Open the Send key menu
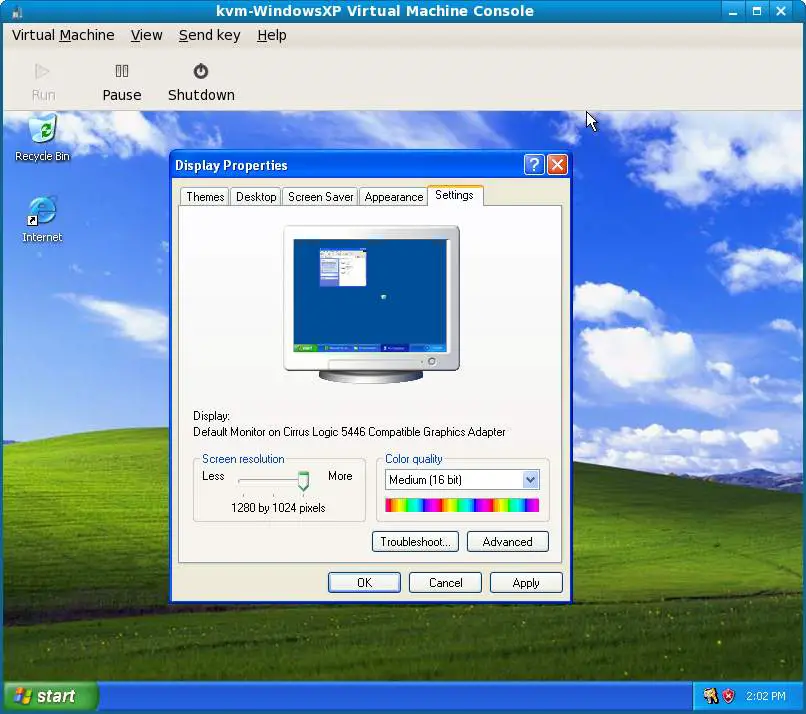This screenshot has width=806, height=714. click(209, 35)
